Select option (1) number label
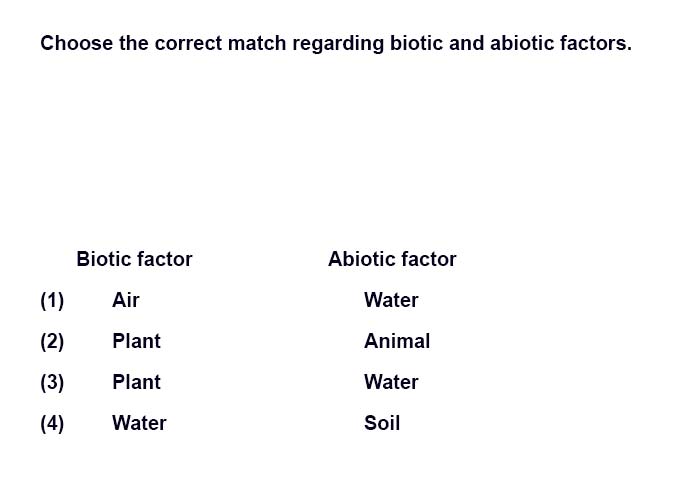Viewport: 700px width, 500px height. point(52,300)
